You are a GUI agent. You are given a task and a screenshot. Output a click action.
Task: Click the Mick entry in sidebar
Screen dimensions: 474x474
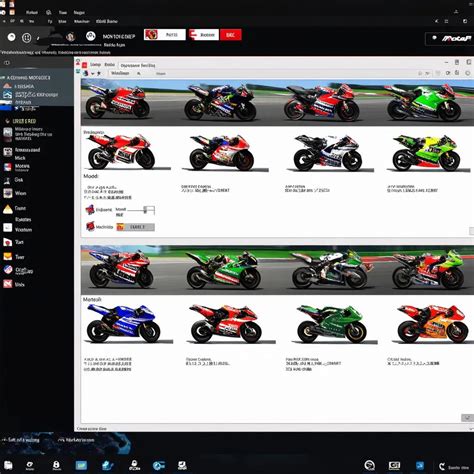[x=20, y=158]
